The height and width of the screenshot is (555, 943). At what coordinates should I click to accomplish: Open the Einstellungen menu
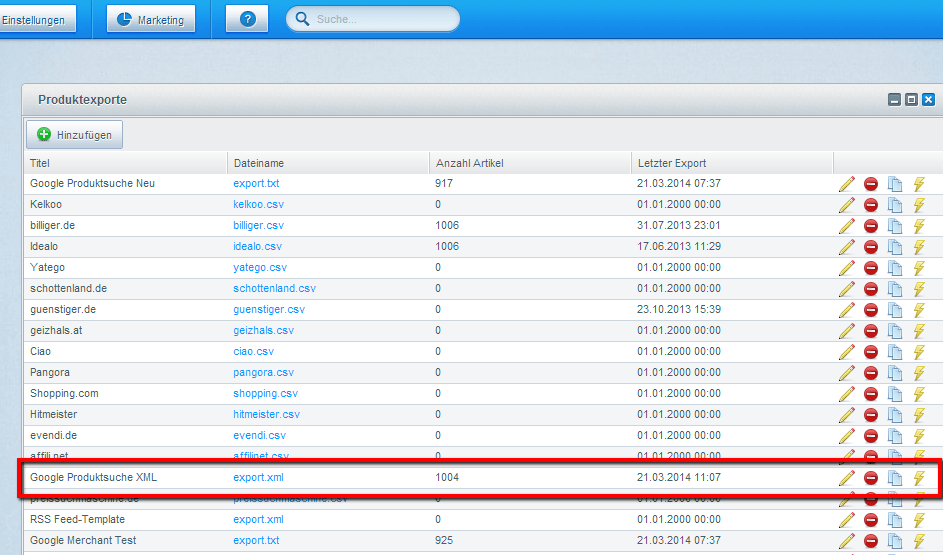36,19
